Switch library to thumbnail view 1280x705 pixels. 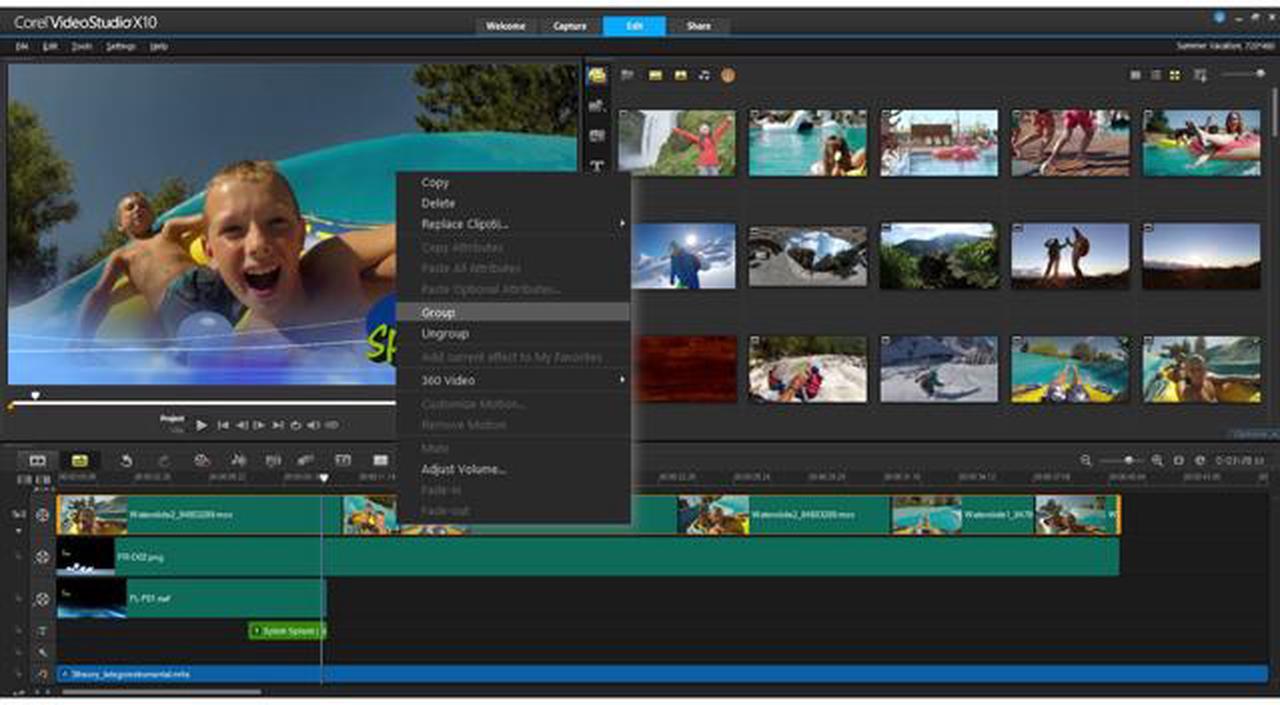coord(1175,75)
